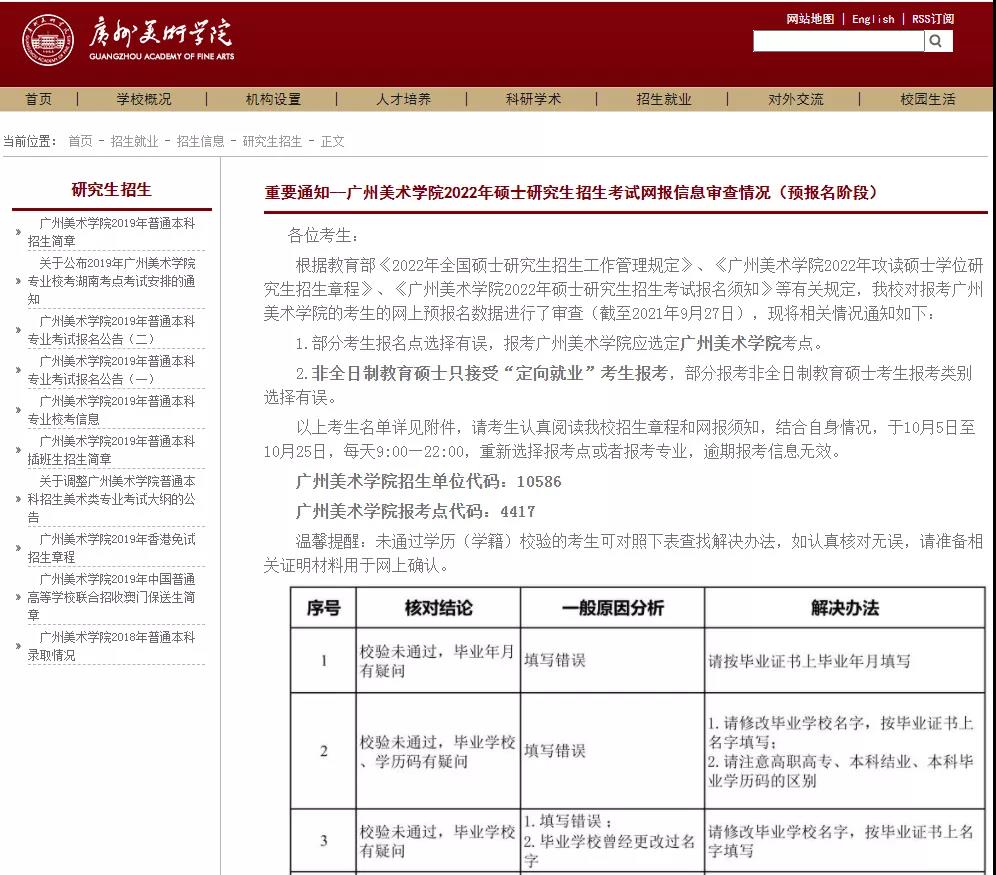This screenshot has width=996, height=875.
Task: Click arrow bullet beside 2018年普通本科录取情况
Action: click(x=18, y=646)
